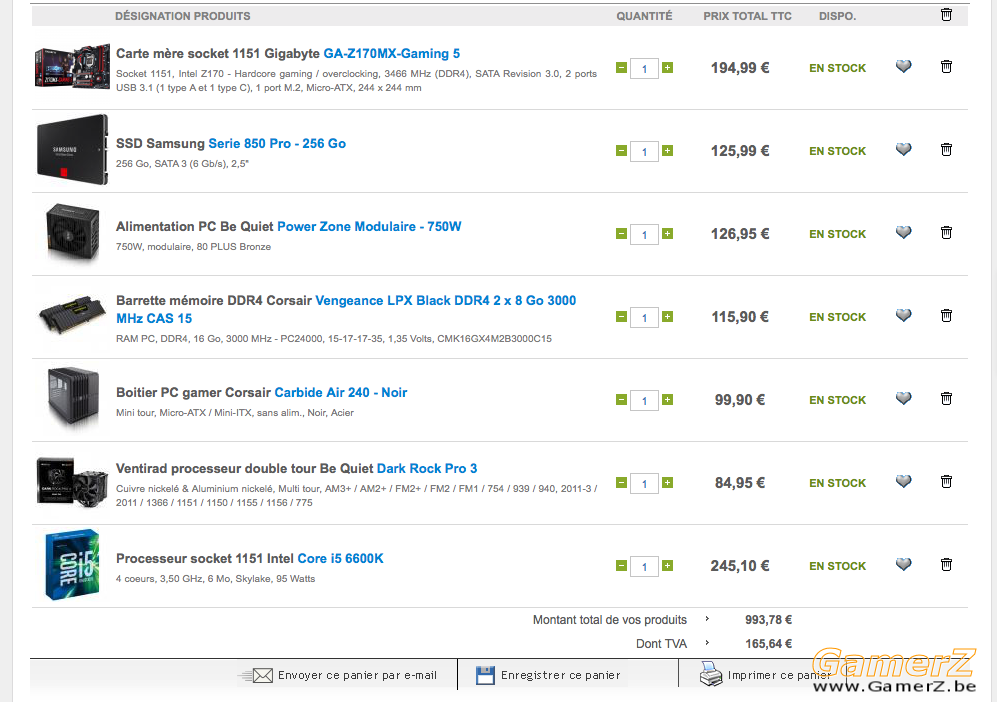Increase Dark Rock Pro 3 quantity
This screenshot has height=702, width=997.
pyautogui.click(x=667, y=483)
